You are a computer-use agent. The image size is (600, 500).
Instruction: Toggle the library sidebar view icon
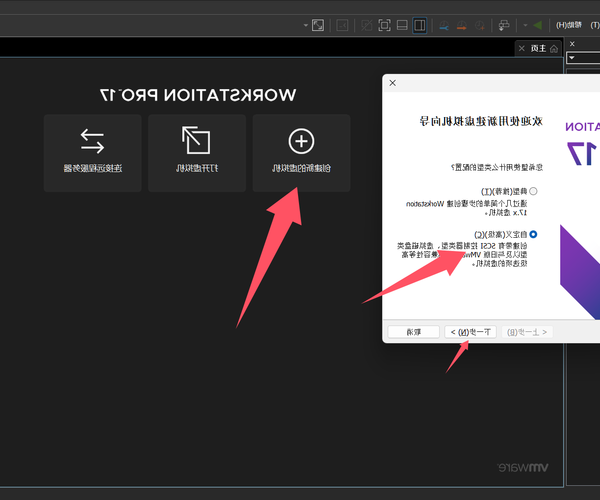click(420, 25)
